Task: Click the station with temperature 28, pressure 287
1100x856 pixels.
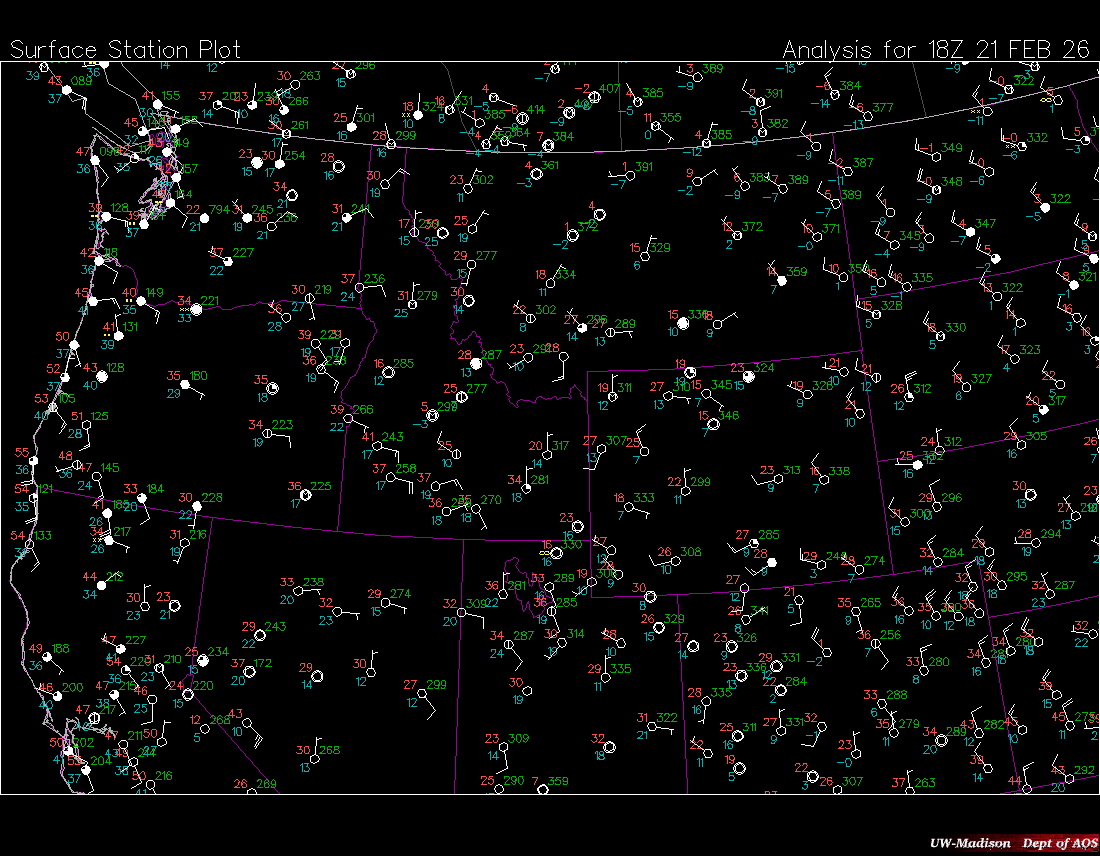Action: point(477,363)
